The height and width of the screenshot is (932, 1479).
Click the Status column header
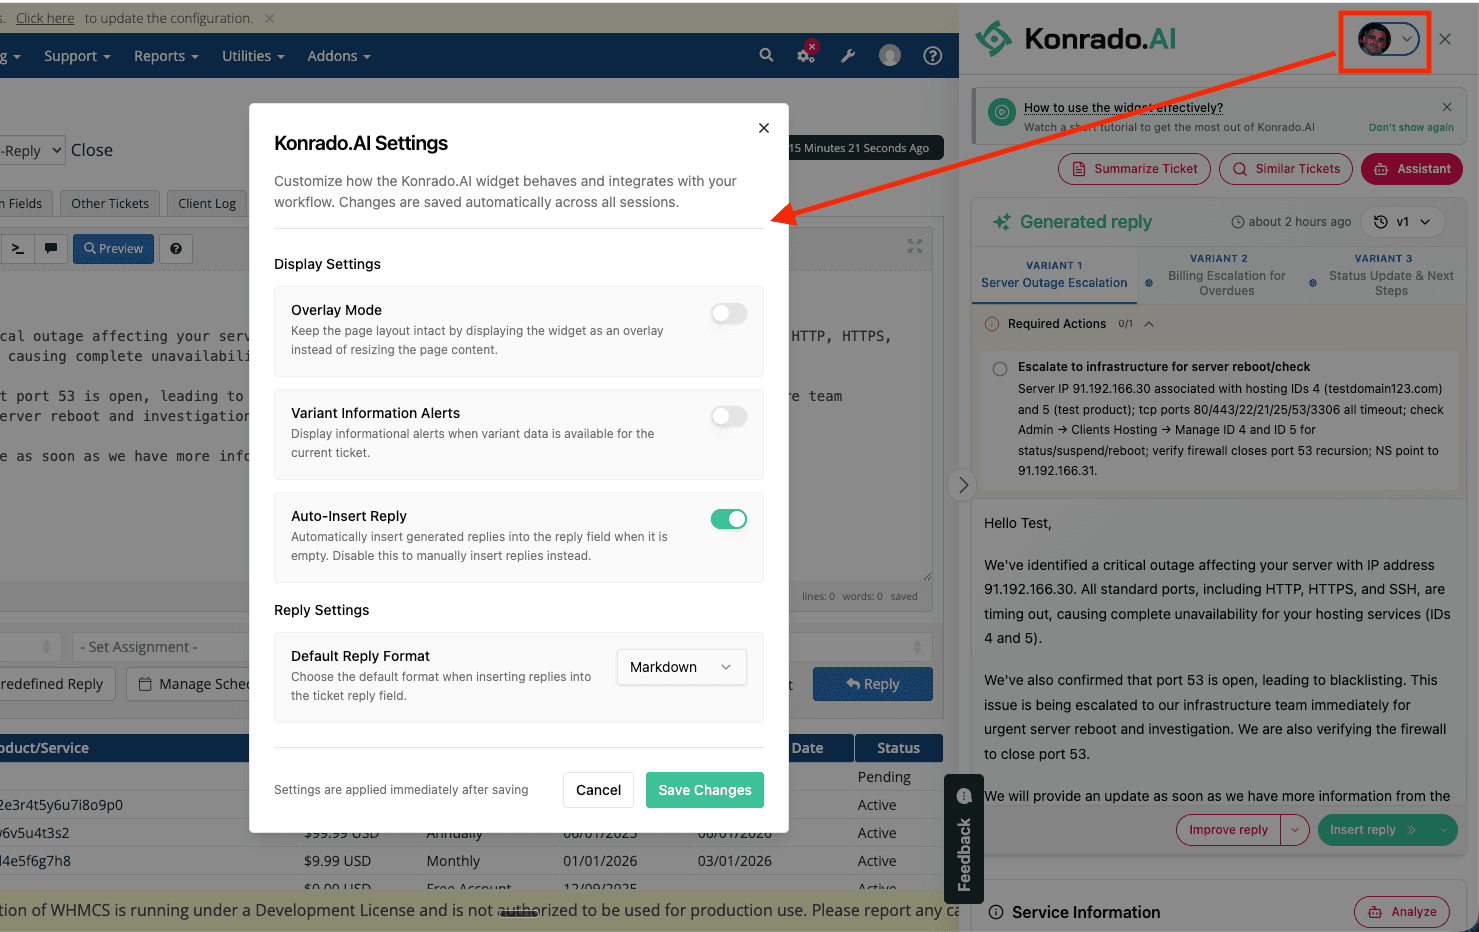pyautogui.click(x=898, y=748)
